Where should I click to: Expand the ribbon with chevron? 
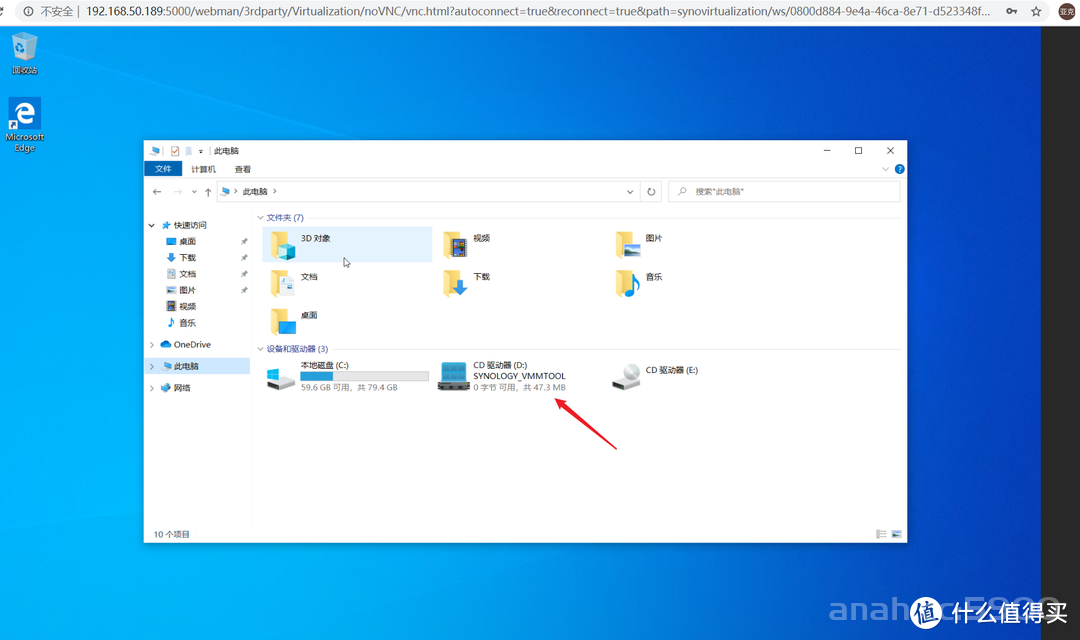(886, 169)
